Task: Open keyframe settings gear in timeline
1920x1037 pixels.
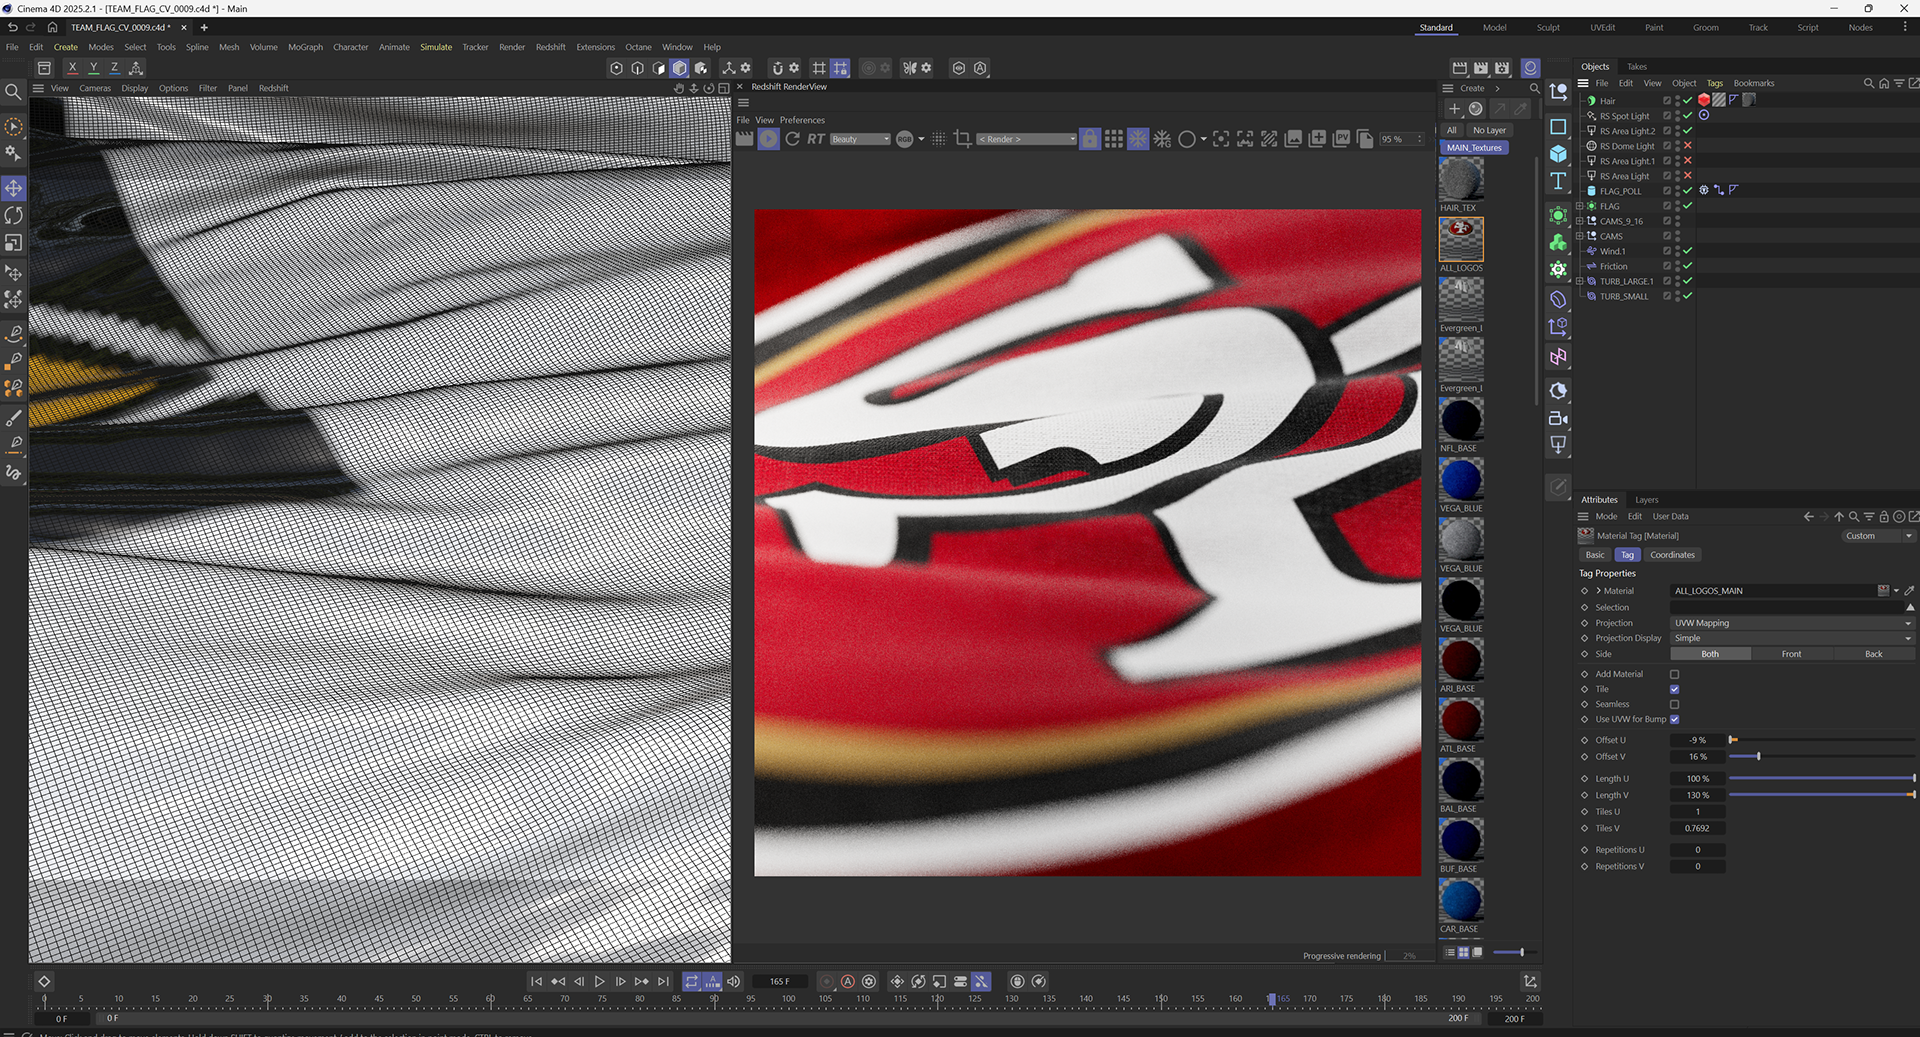Action: (x=869, y=982)
